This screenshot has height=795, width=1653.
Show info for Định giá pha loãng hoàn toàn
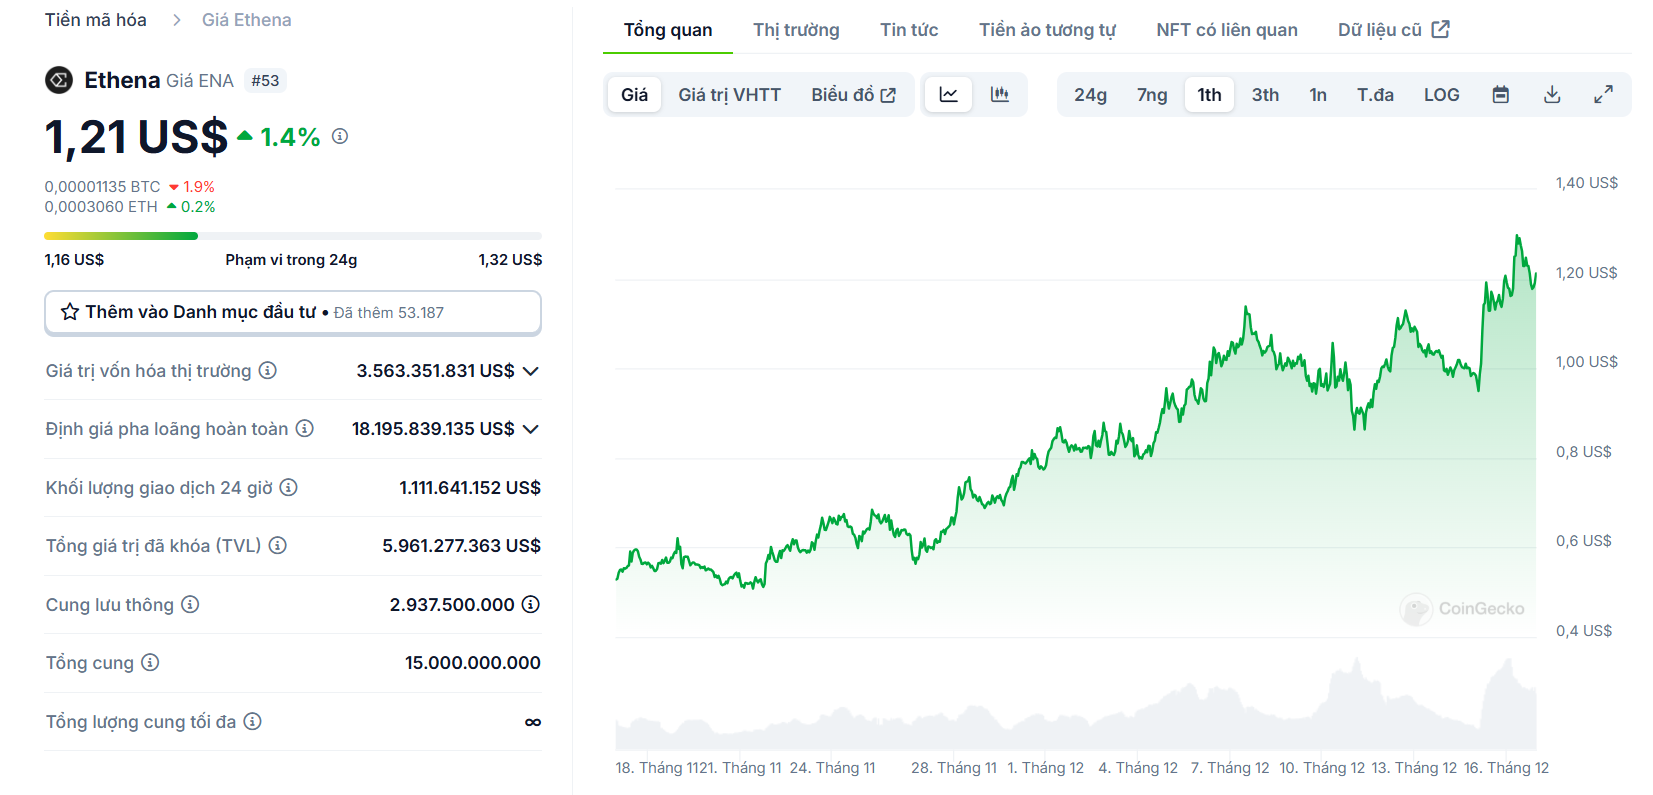(305, 428)
